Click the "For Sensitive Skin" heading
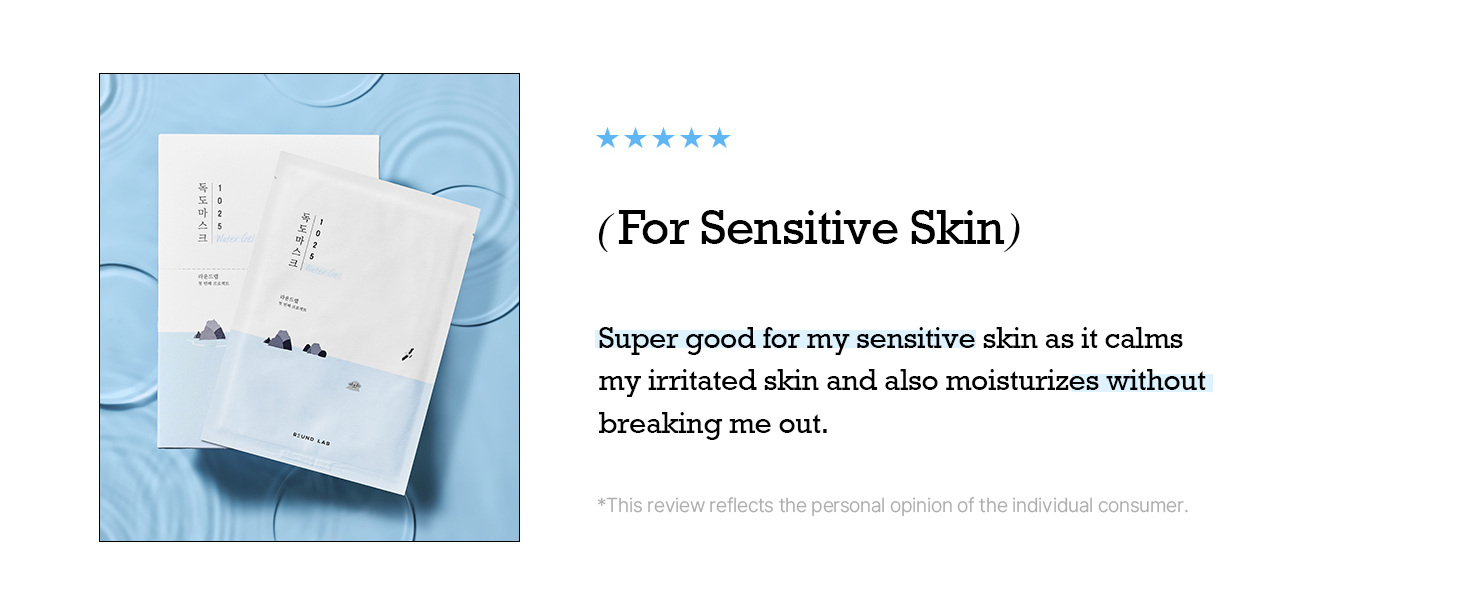The image size is (1464, 600). [x=809, y=229]
